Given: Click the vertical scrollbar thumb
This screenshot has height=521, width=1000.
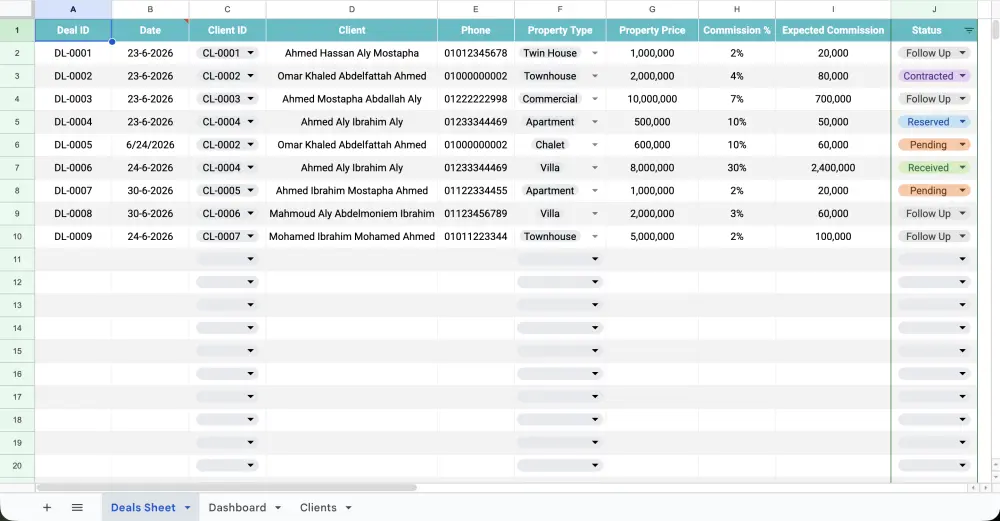Looking at the screenshot, I should pos(996,29).
